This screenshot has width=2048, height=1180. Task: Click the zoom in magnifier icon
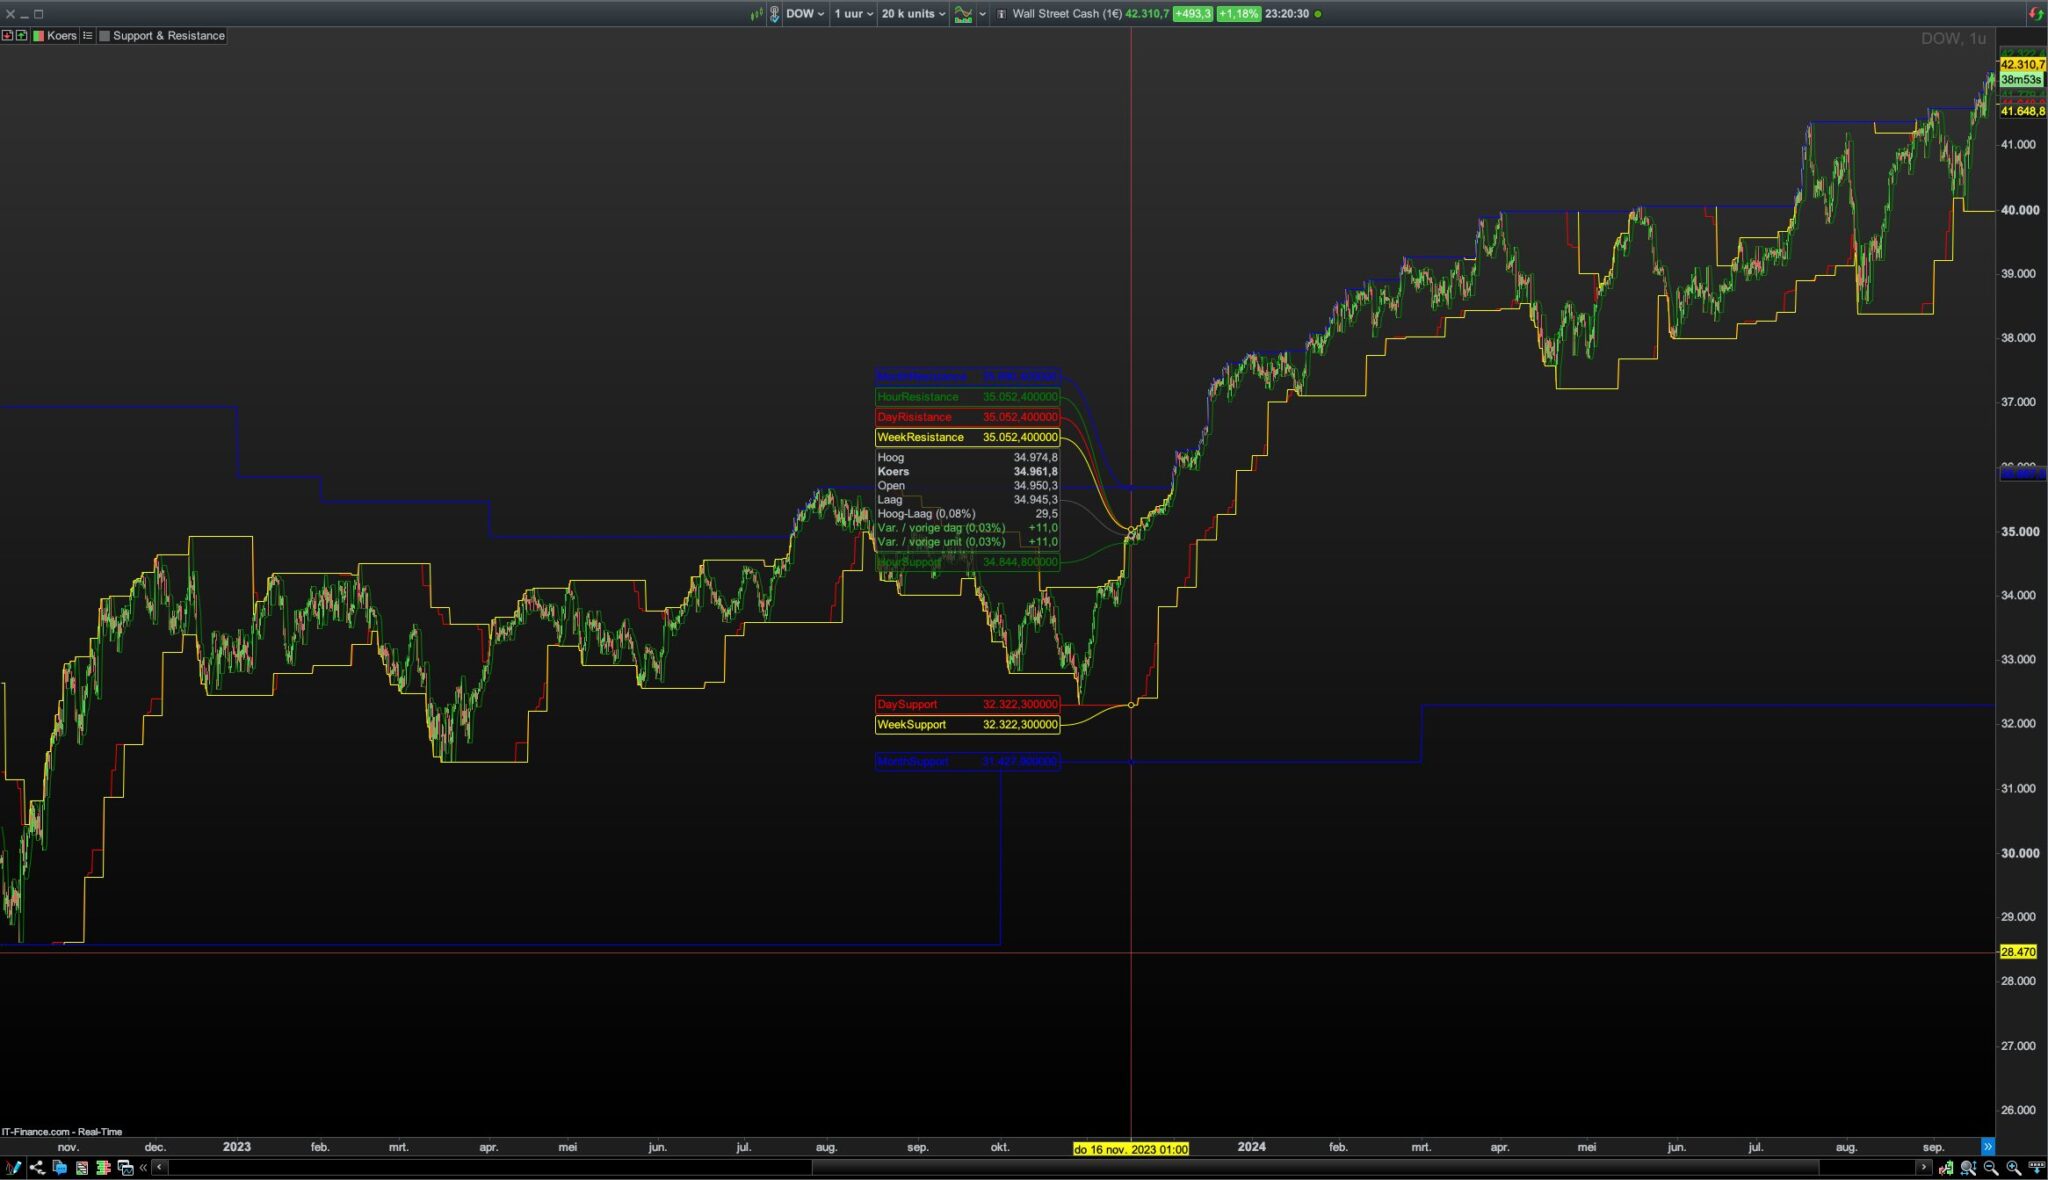pyautogui.click(x=2012, y=1168)
